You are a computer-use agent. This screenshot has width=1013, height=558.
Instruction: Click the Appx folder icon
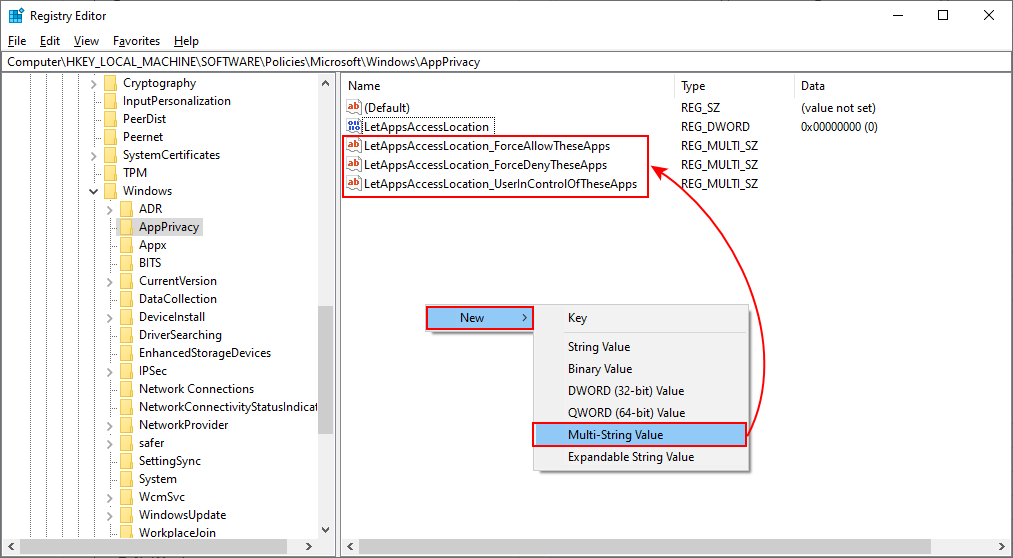click(x=127, y=245)
